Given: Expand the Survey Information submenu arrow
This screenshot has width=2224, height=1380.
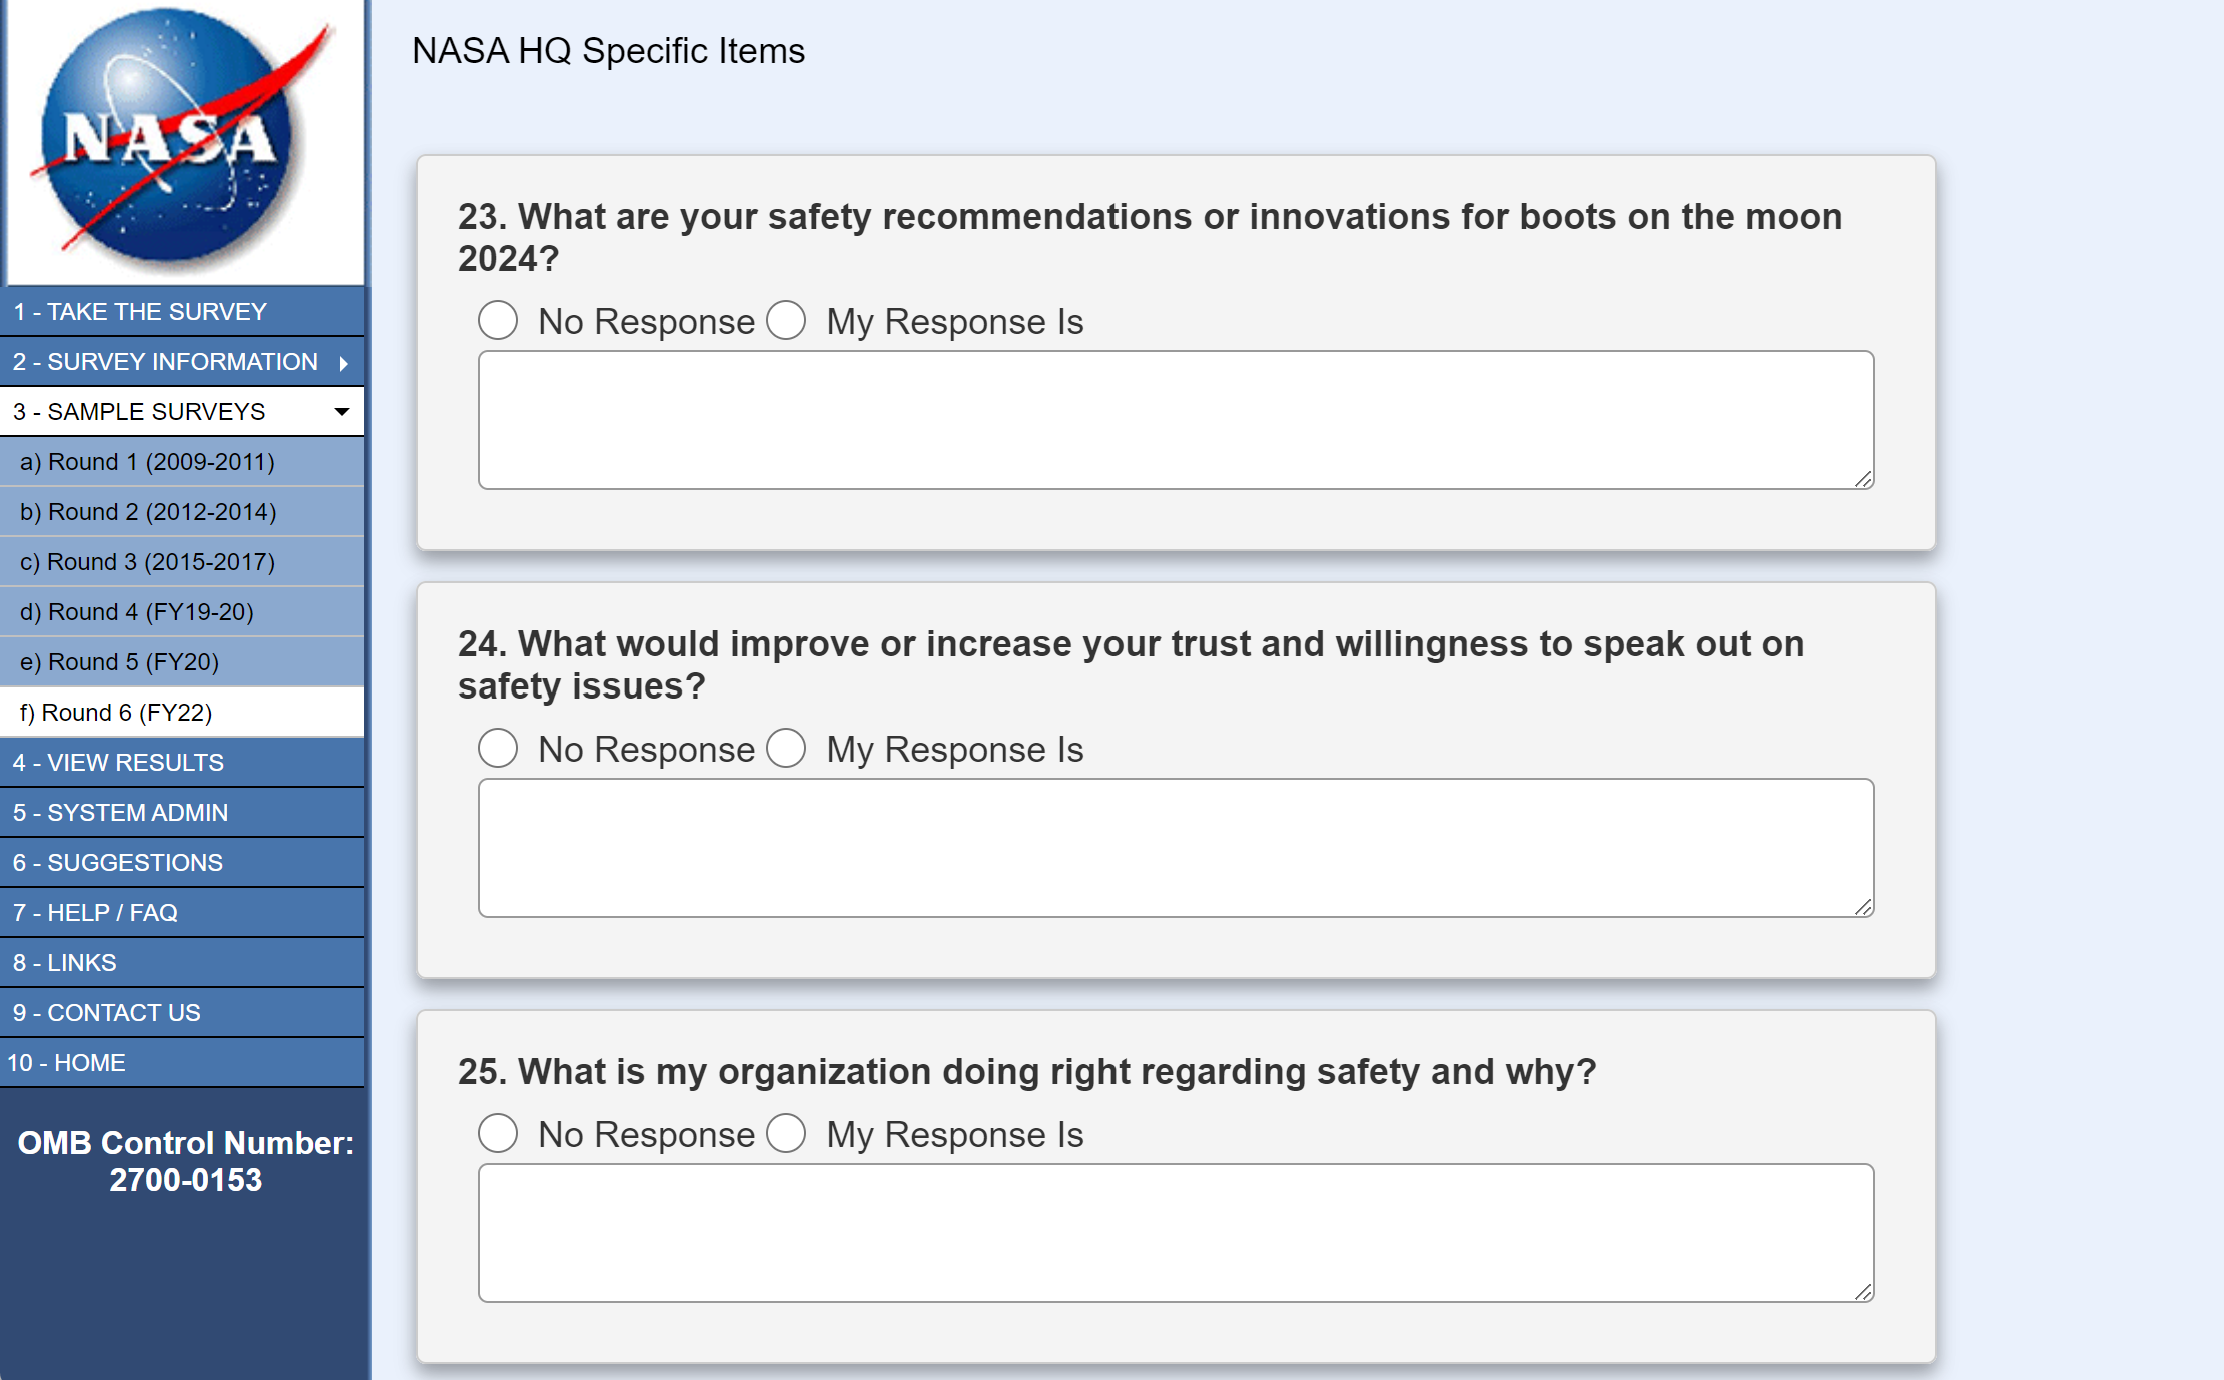Looking at the screenshot, I should [x=343, y=363].
